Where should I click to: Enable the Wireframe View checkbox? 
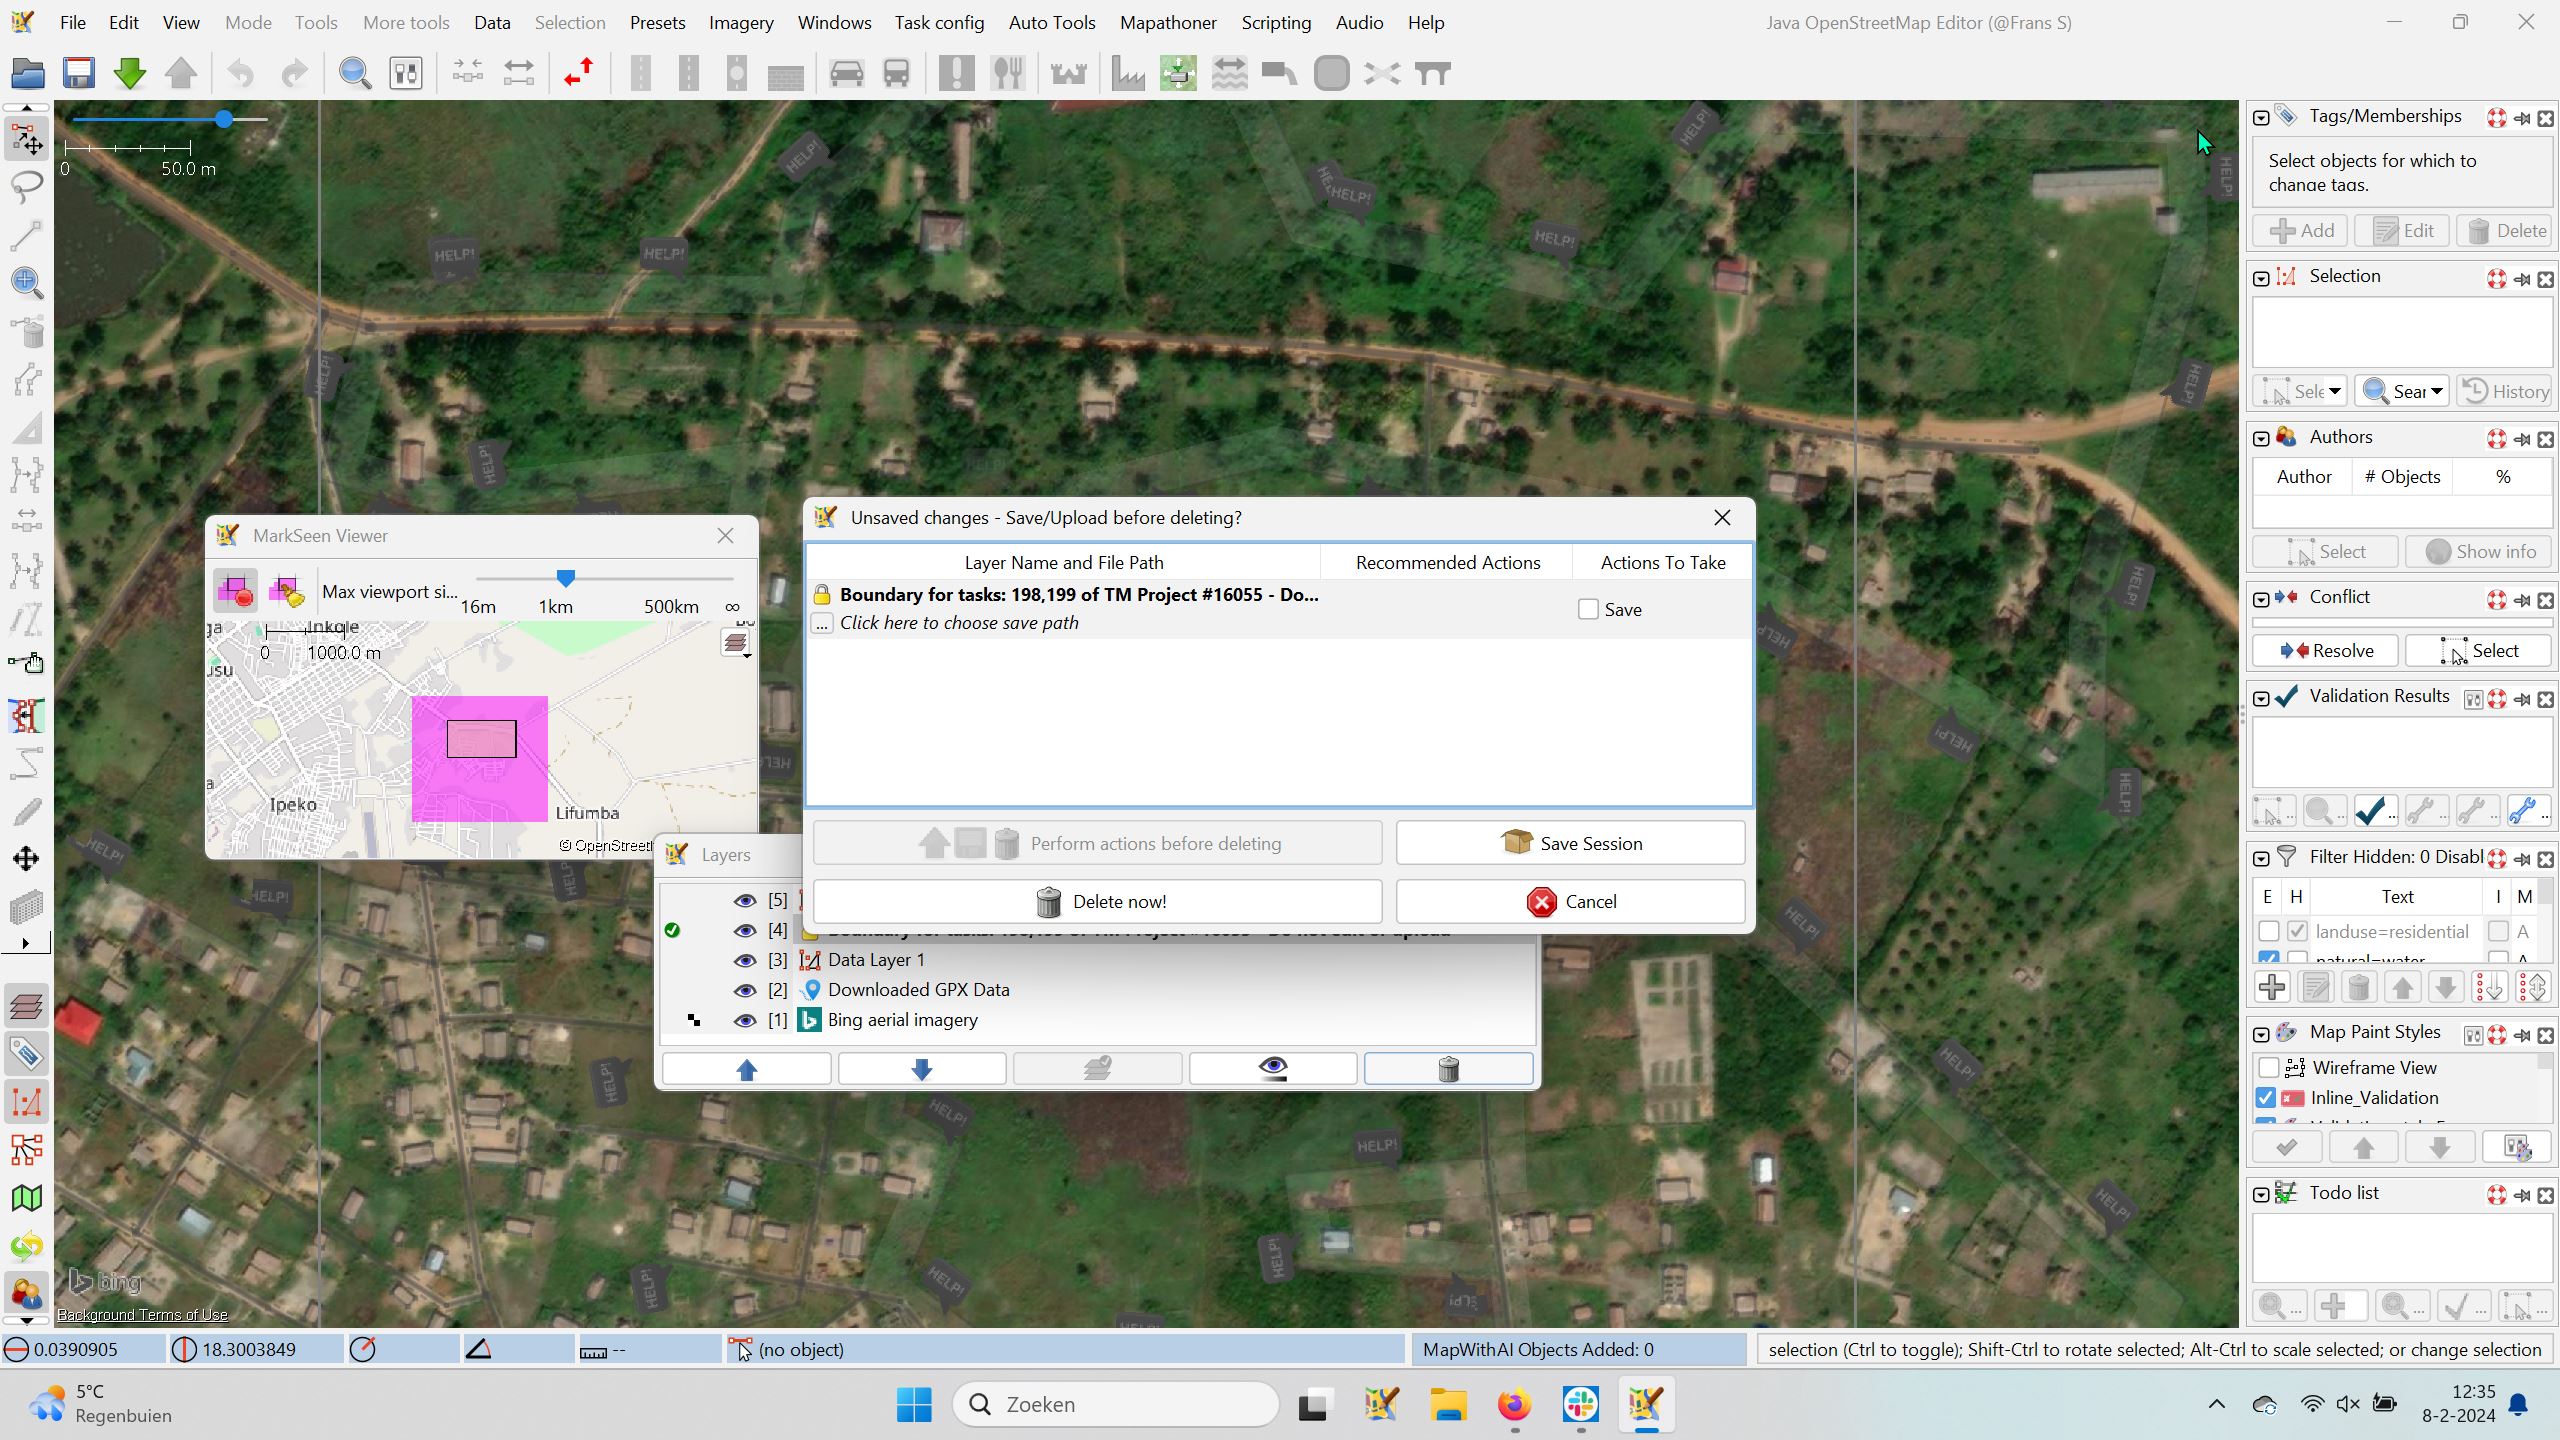point(2268,1067)
